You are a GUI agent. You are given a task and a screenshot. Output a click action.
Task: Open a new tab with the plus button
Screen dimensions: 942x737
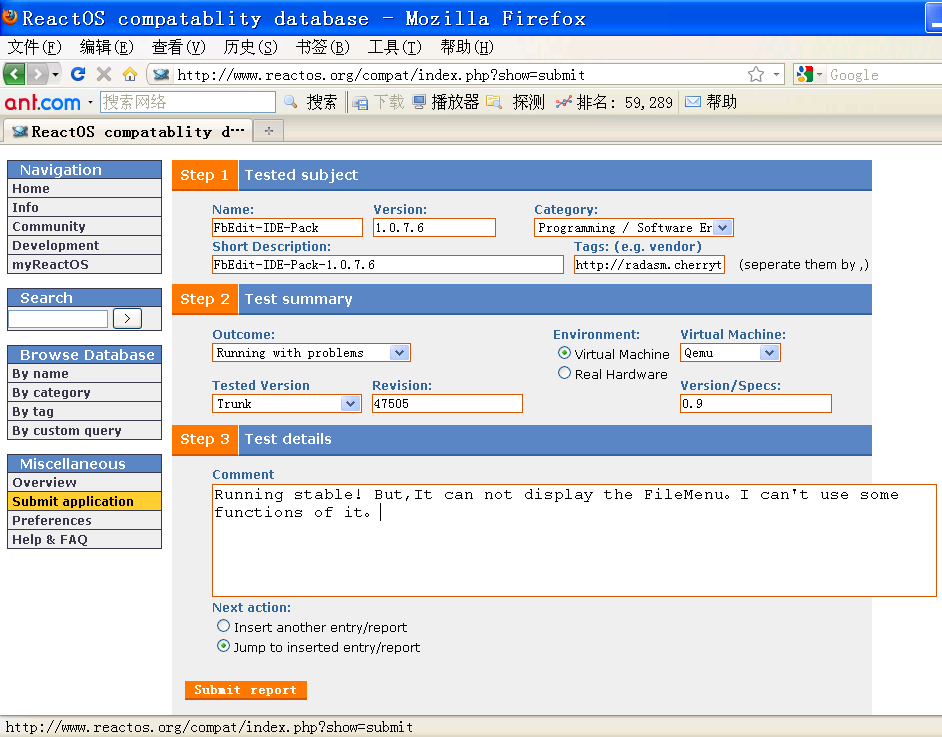point(269,130)
